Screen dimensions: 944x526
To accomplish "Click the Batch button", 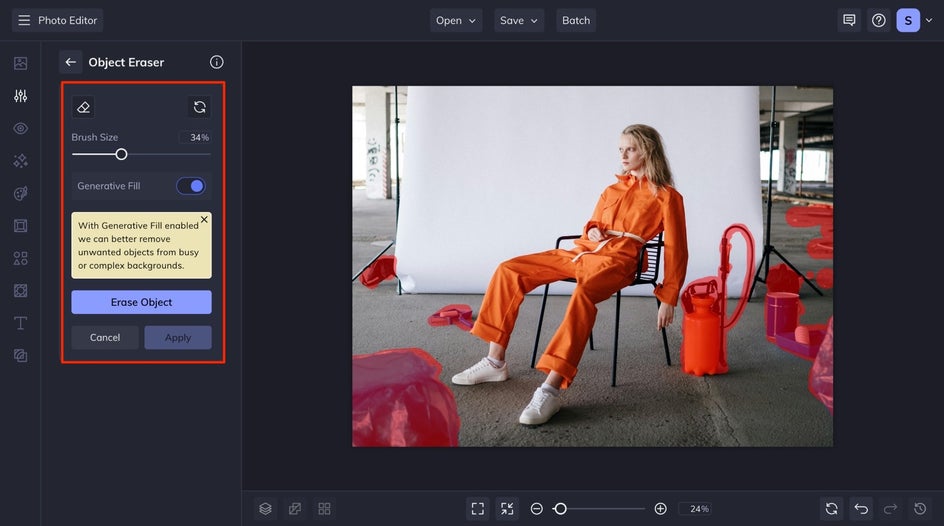I will click(576, 20).
